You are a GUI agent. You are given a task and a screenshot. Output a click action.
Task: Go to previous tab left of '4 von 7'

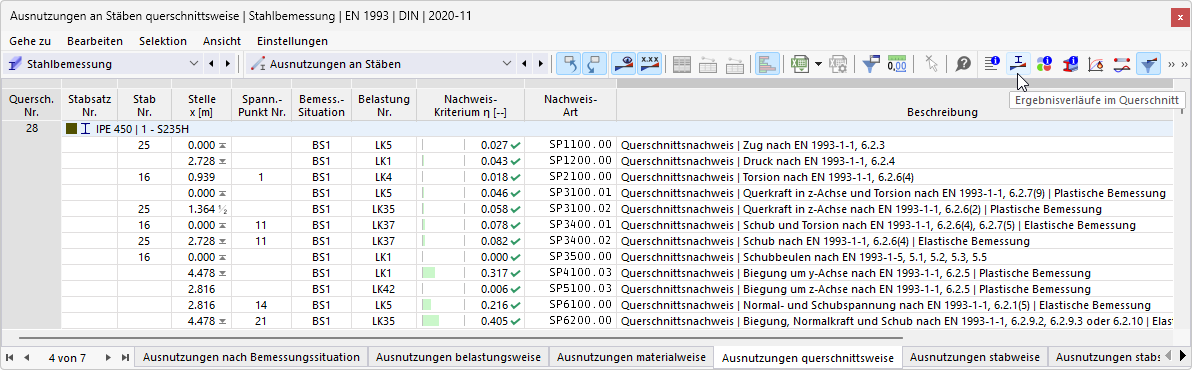pos(27,357)
